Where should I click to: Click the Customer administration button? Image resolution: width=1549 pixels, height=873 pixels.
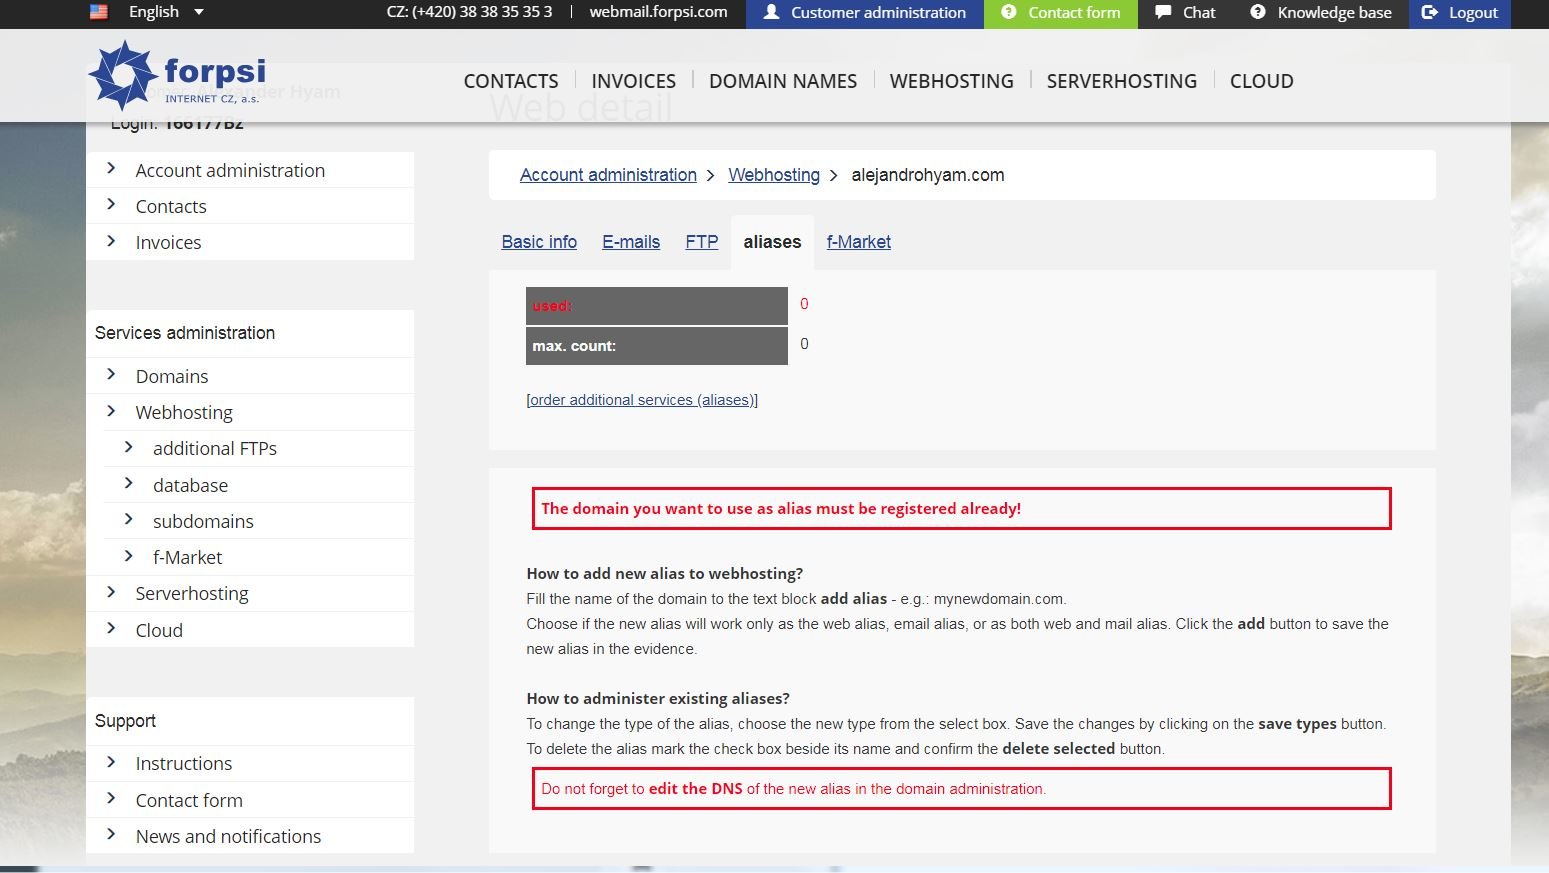click(865, 13)
